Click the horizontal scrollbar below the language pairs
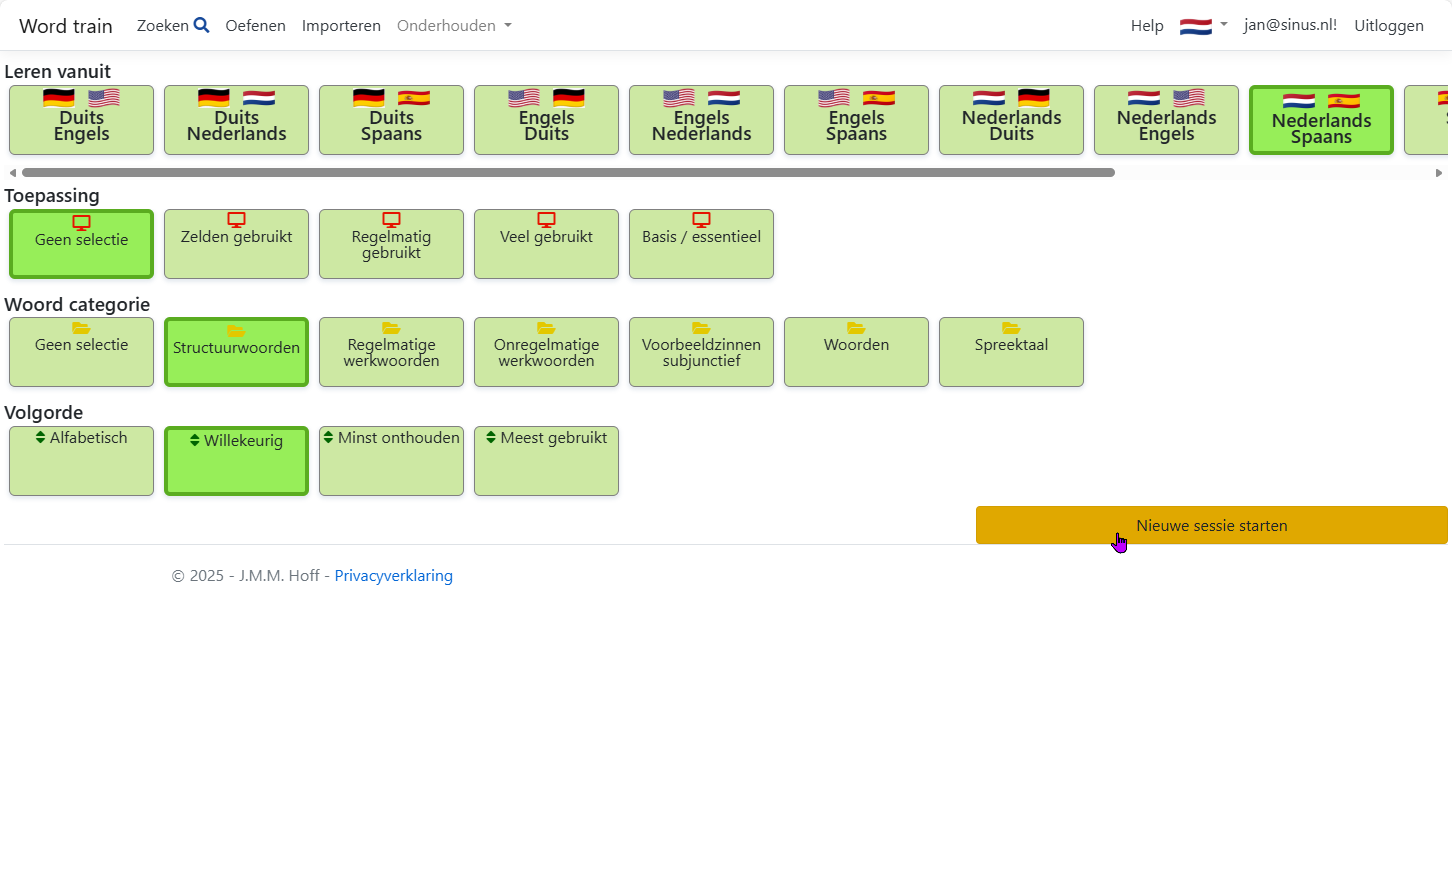This screenshot has height=885, width=1452. tap(560, 171)
